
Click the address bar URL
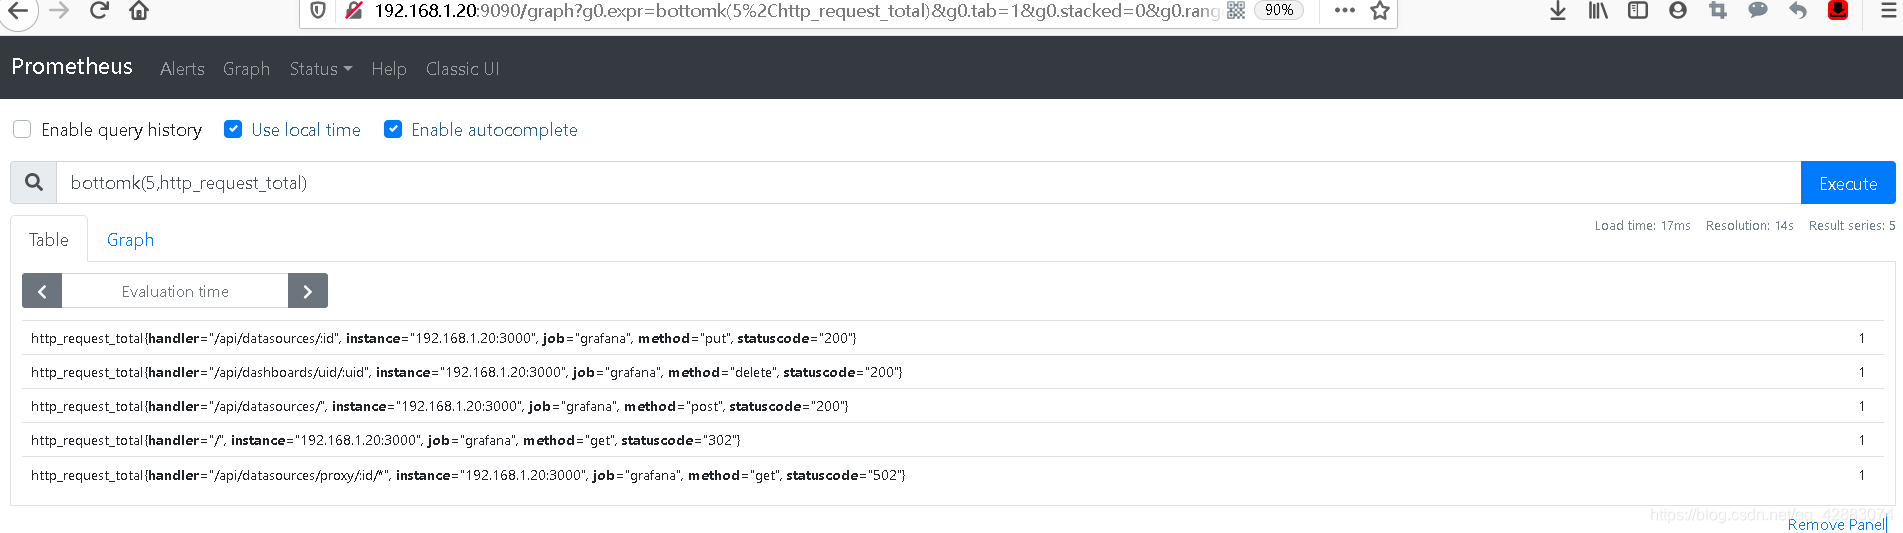(796, 11)
